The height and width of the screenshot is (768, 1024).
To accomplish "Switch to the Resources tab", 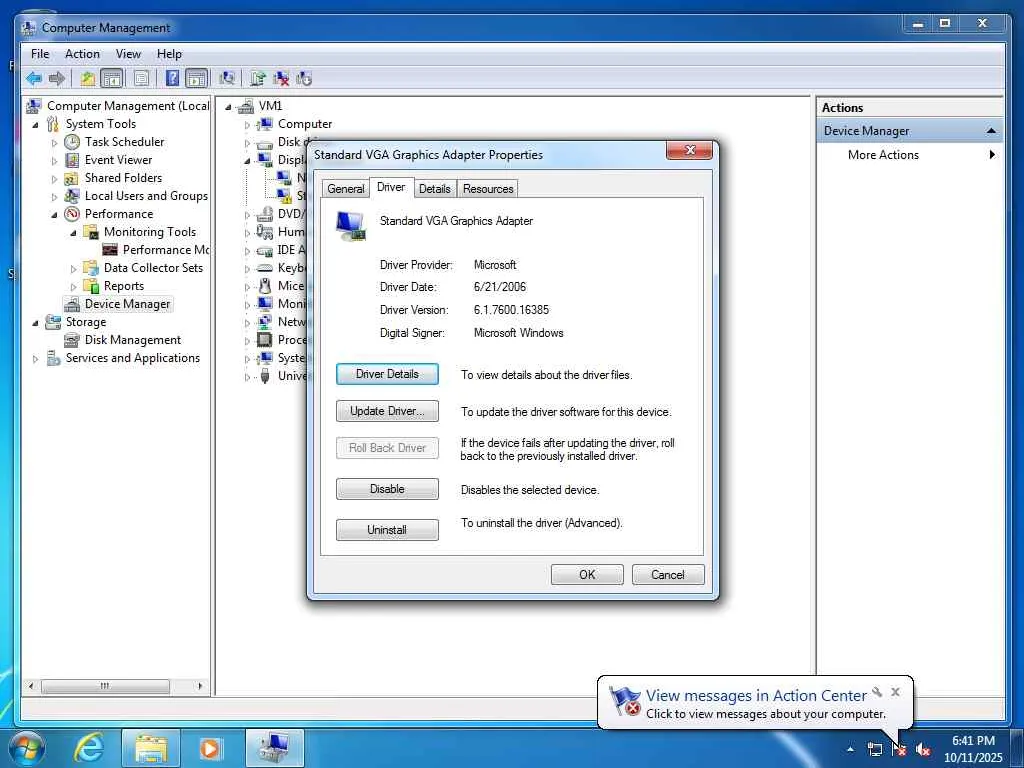I will click(x=488, y=189).
